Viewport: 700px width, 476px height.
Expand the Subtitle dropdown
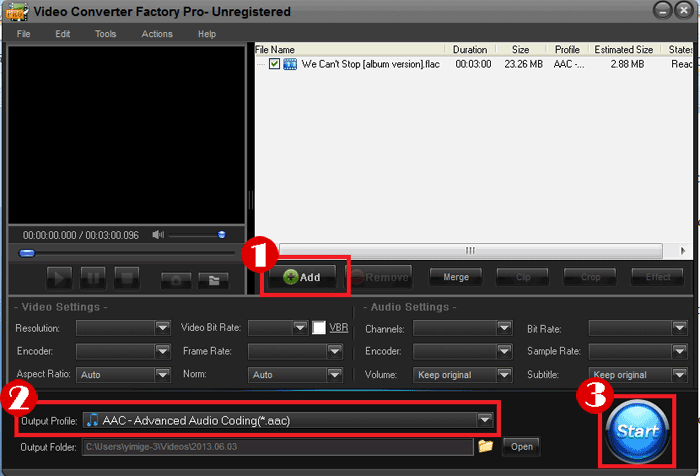(679, 375)
